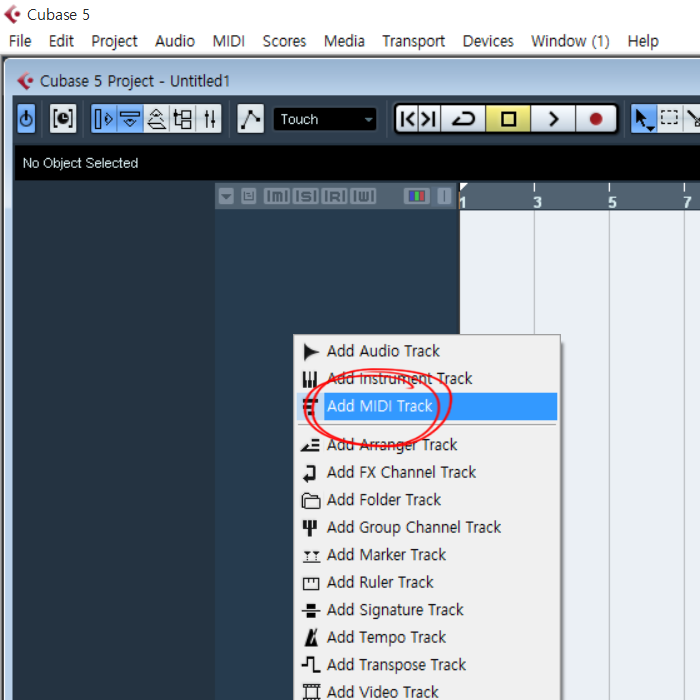700x700 pixels.
Task: Toggle global Solo button in track header
Action: pyautogui.click(x=306, y=196)
